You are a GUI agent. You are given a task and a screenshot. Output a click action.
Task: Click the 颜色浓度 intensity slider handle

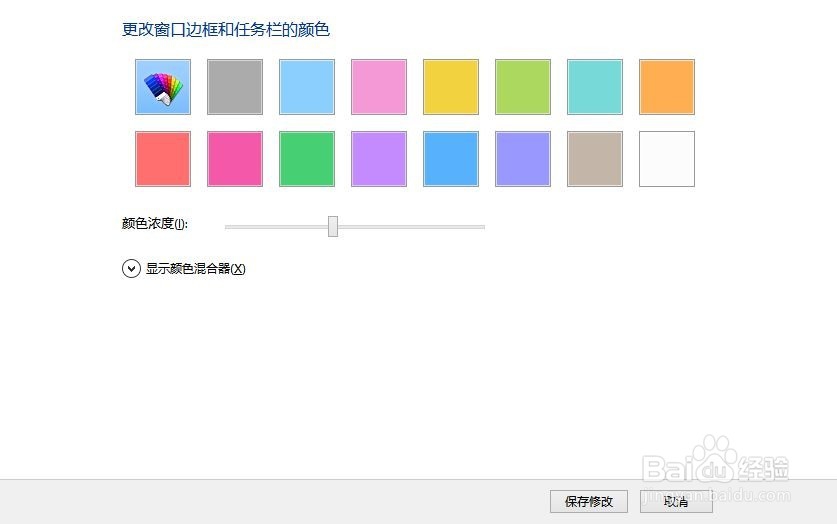tap(333, 226)
